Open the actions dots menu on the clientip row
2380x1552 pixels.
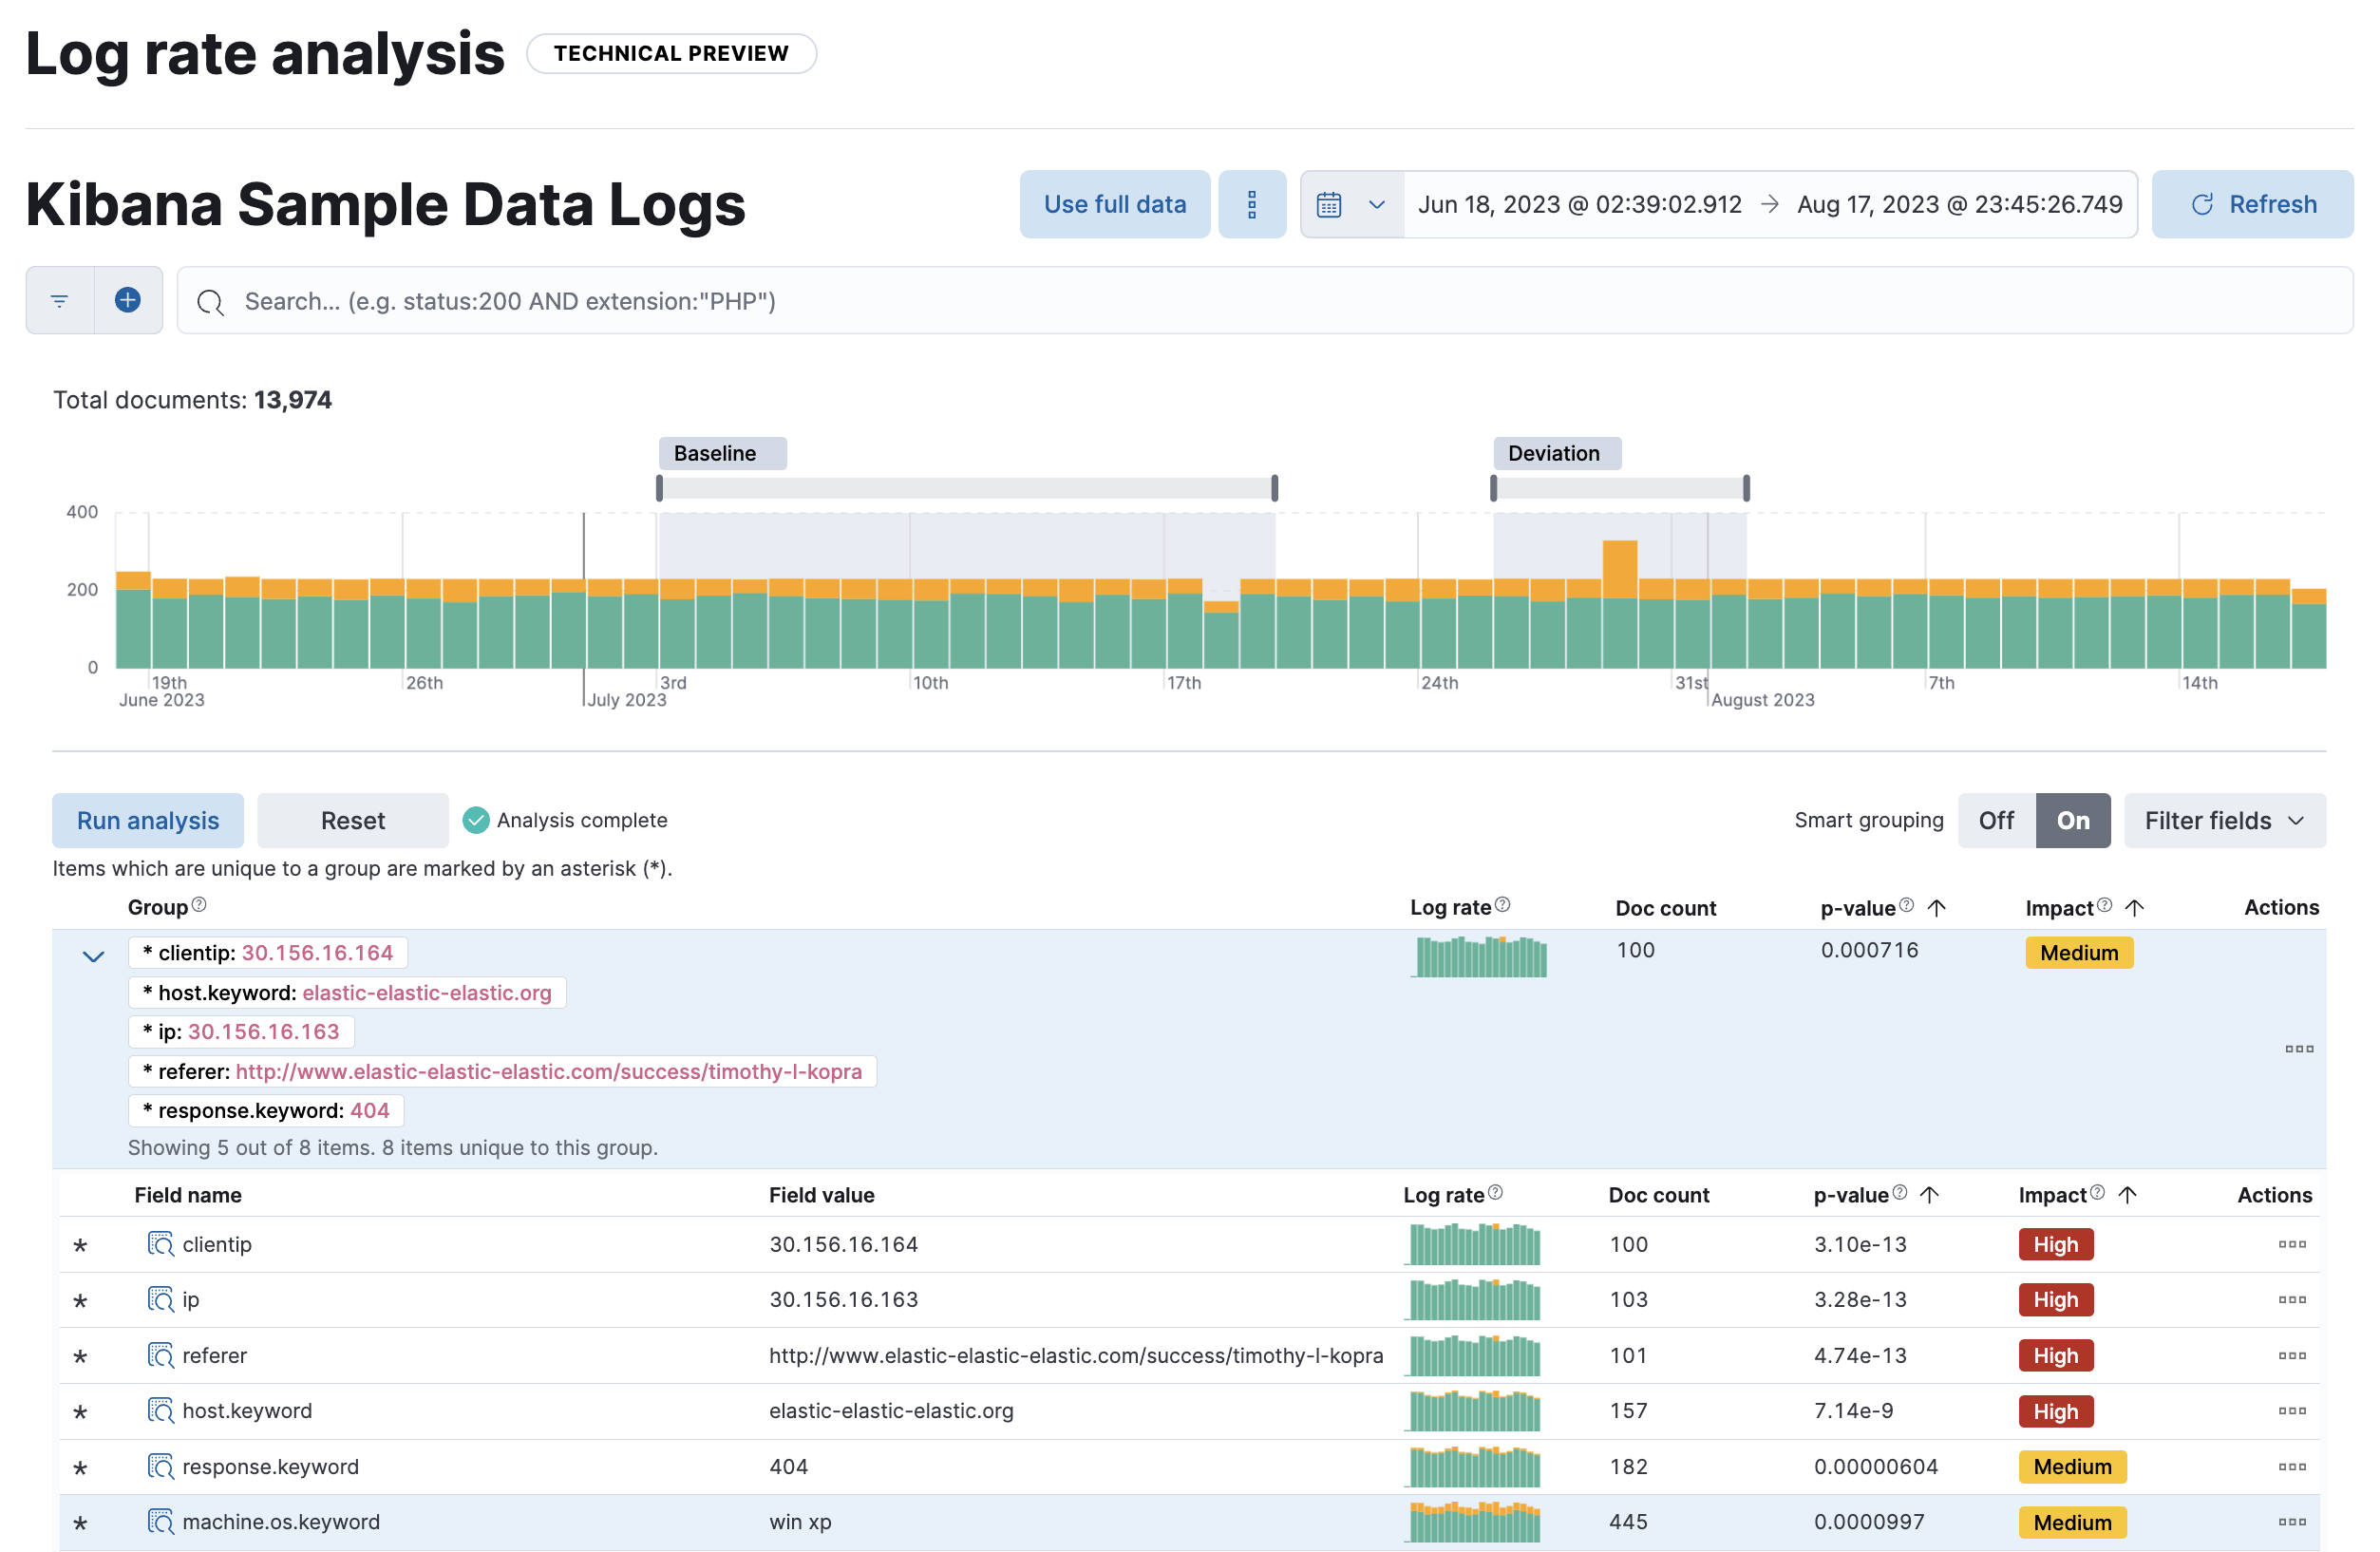[2291, 1243]
